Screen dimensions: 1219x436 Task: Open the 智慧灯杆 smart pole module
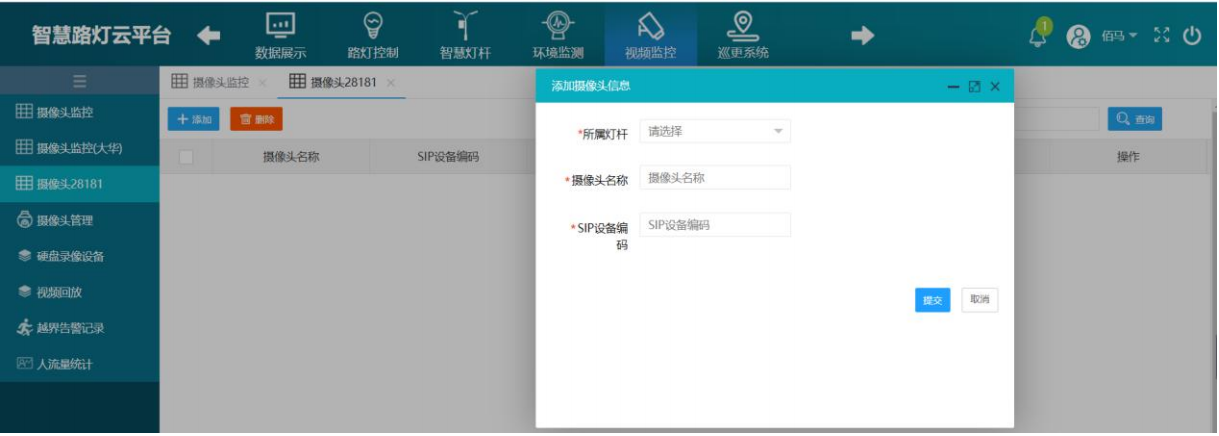coord(459,36)
